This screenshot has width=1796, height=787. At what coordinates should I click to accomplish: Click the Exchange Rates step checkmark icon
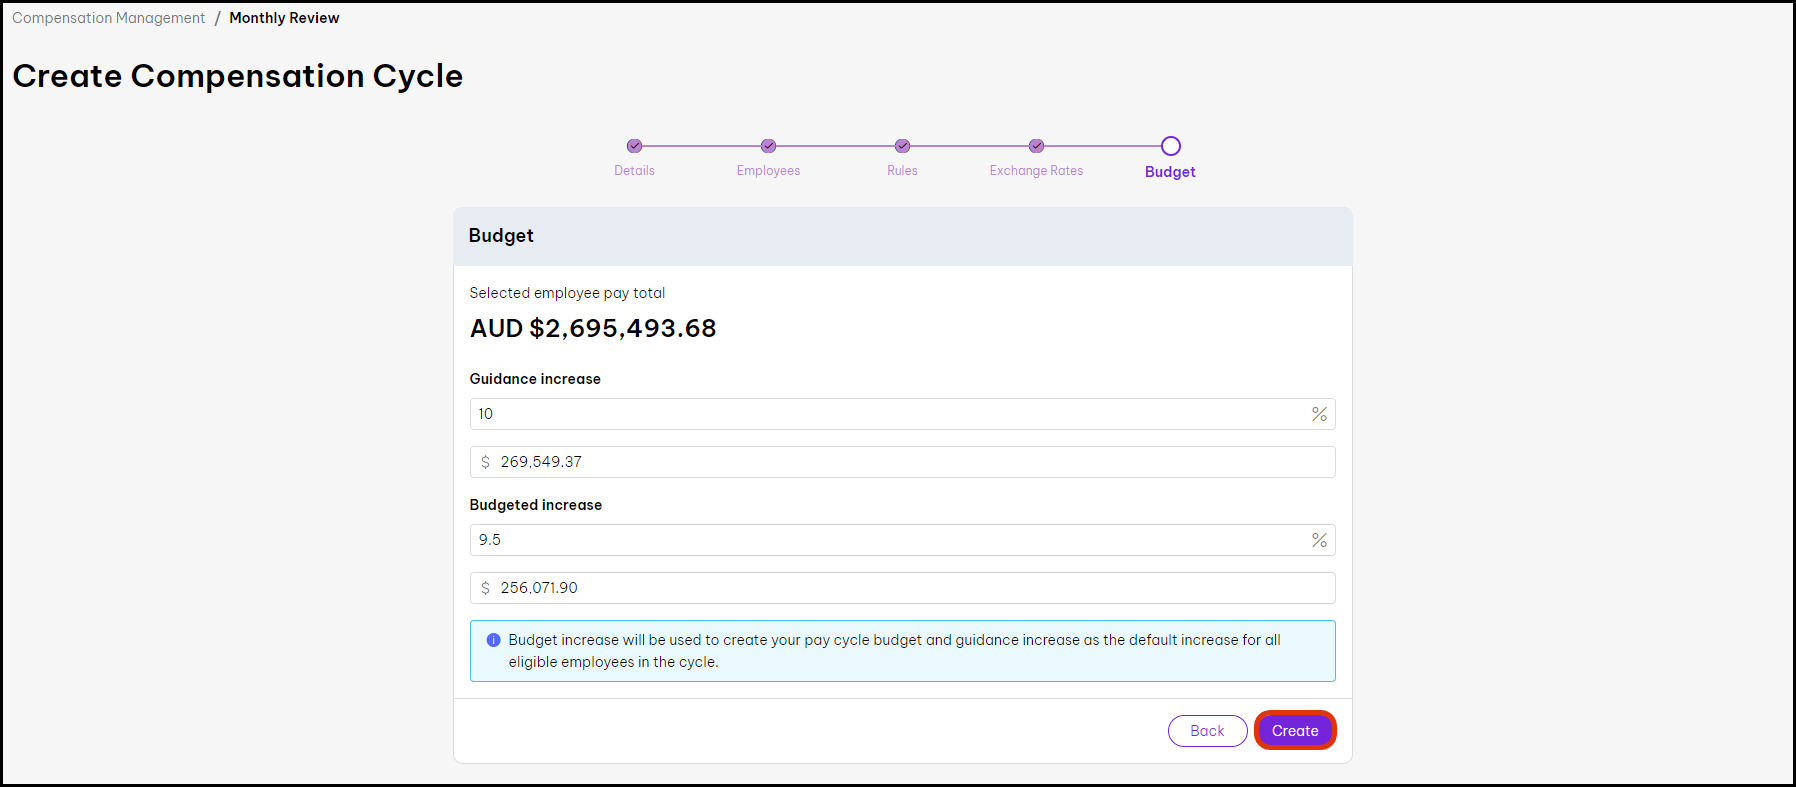[1036, 146]
